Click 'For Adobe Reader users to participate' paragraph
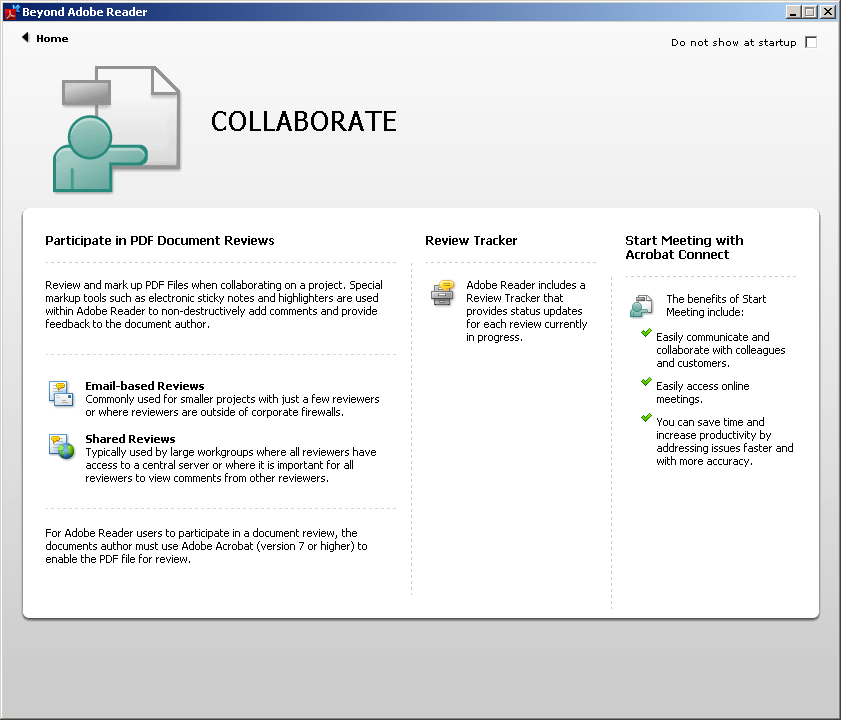 point(206,546)
